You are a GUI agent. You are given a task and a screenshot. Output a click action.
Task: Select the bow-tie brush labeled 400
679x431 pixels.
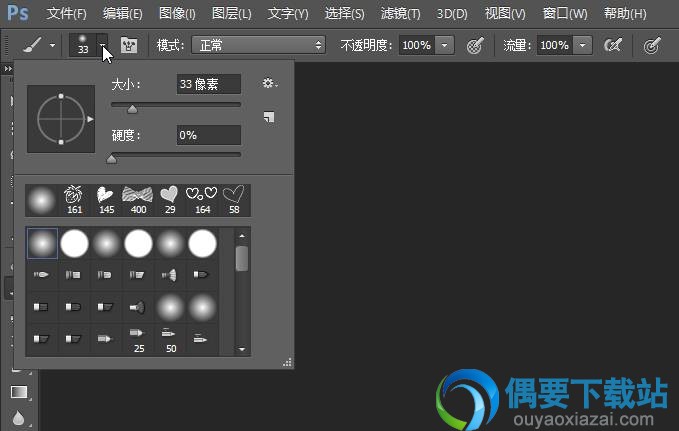pos(138,200)
